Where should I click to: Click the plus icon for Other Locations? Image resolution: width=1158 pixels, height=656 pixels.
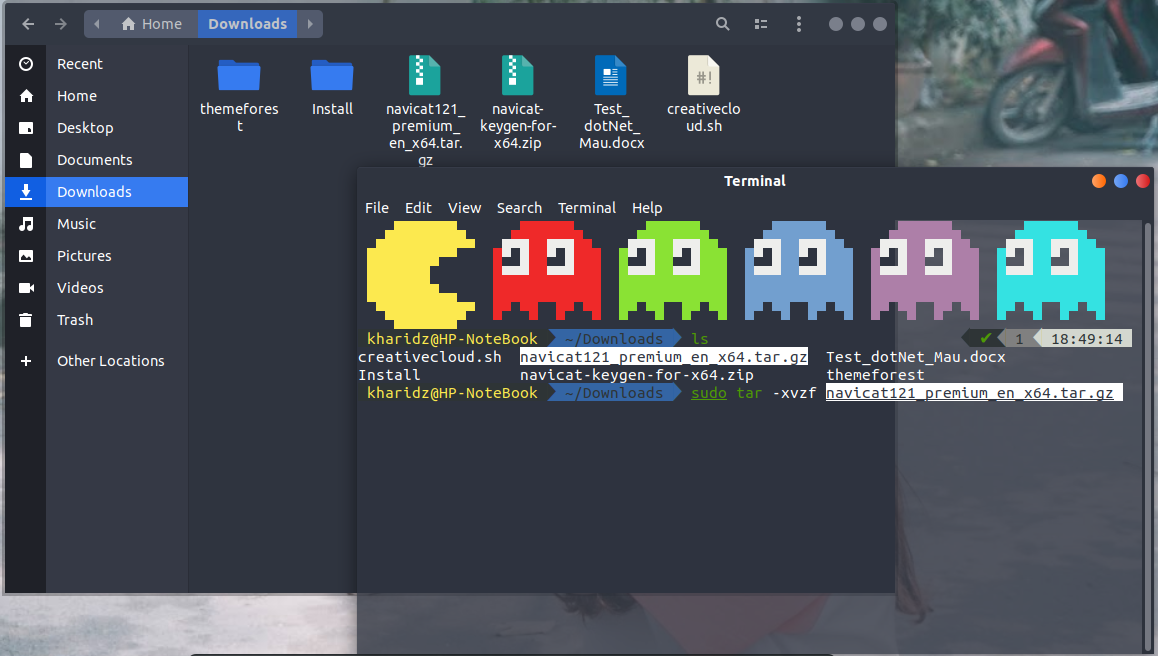[26, 361]
